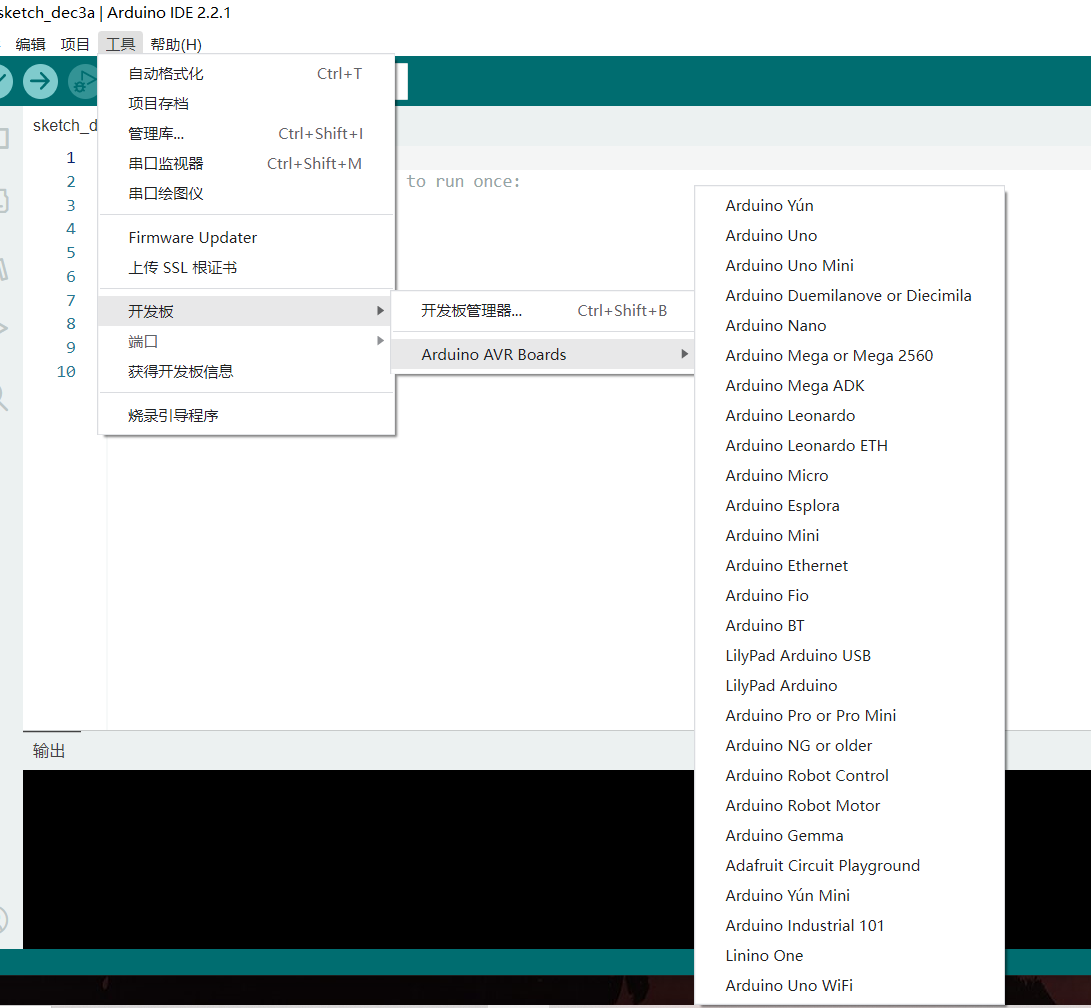Screen dimensions: 1091x1008
Task: Open the 项目 menu
Action: tap(75, 44)
